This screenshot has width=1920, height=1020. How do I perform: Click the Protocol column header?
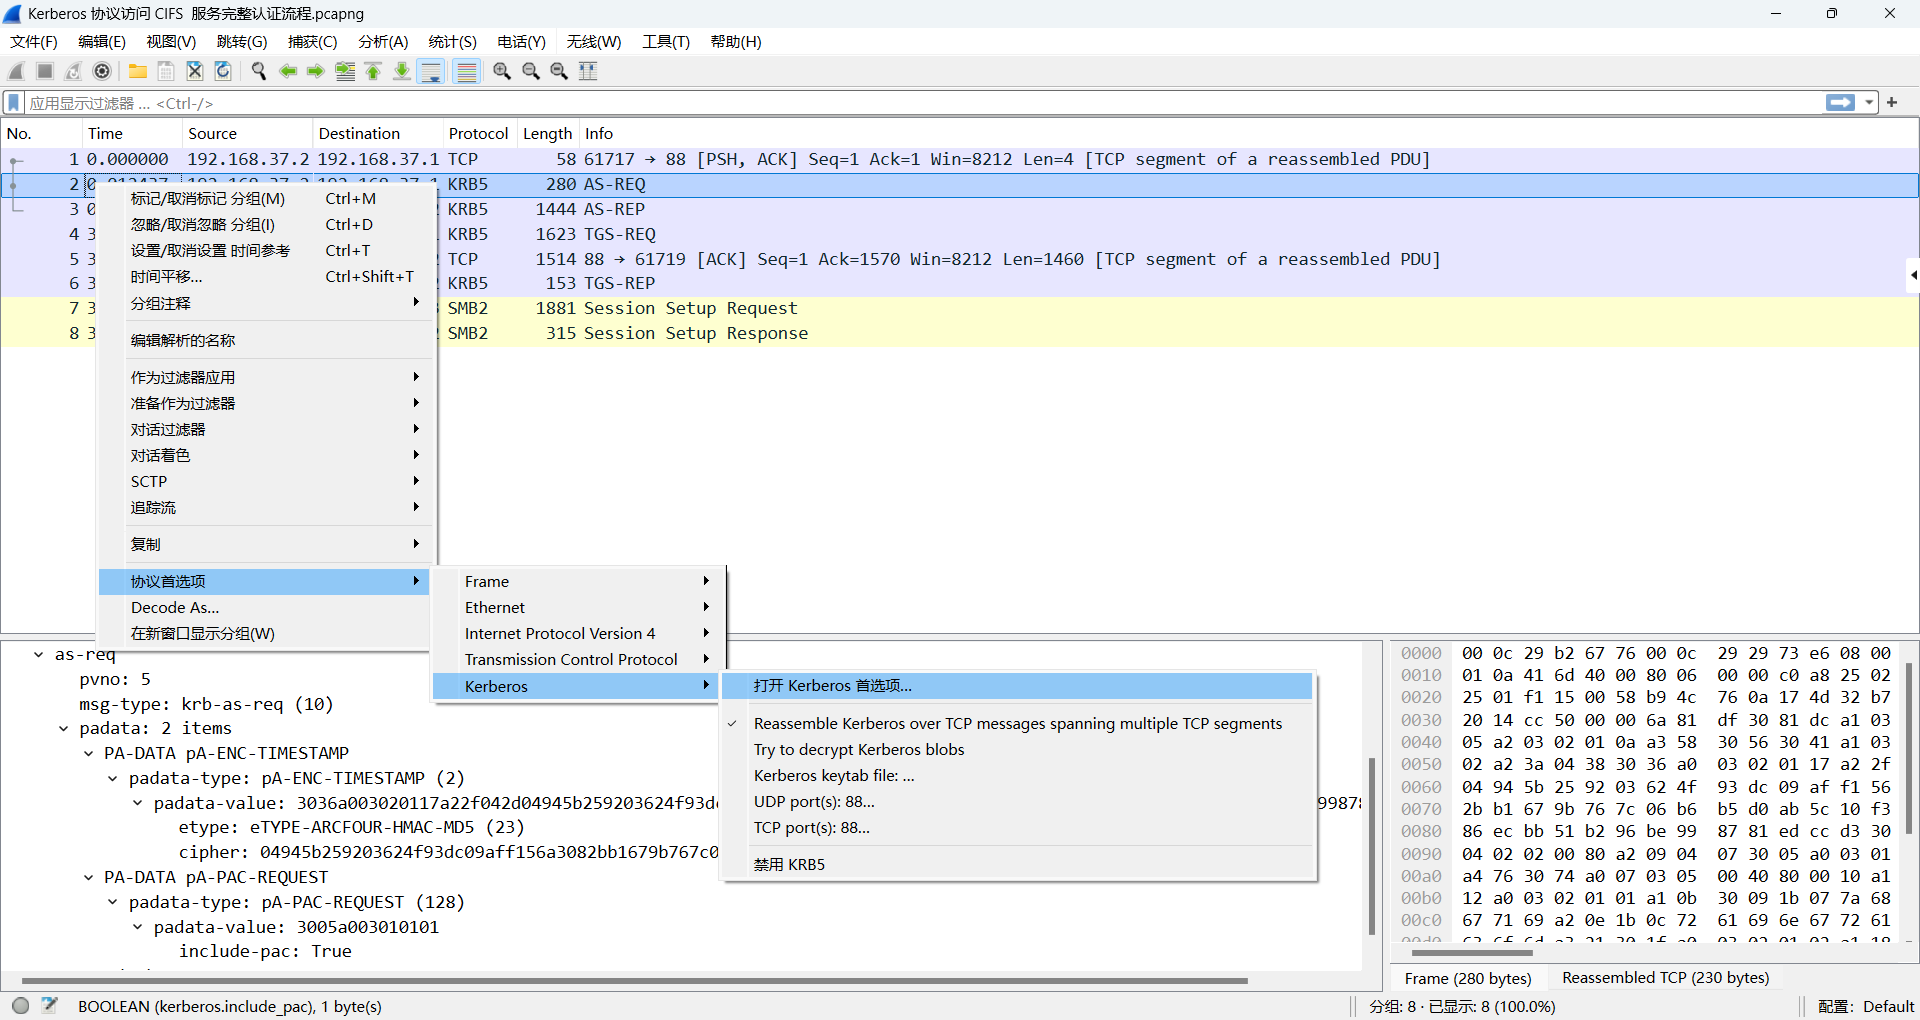(478, 134)
